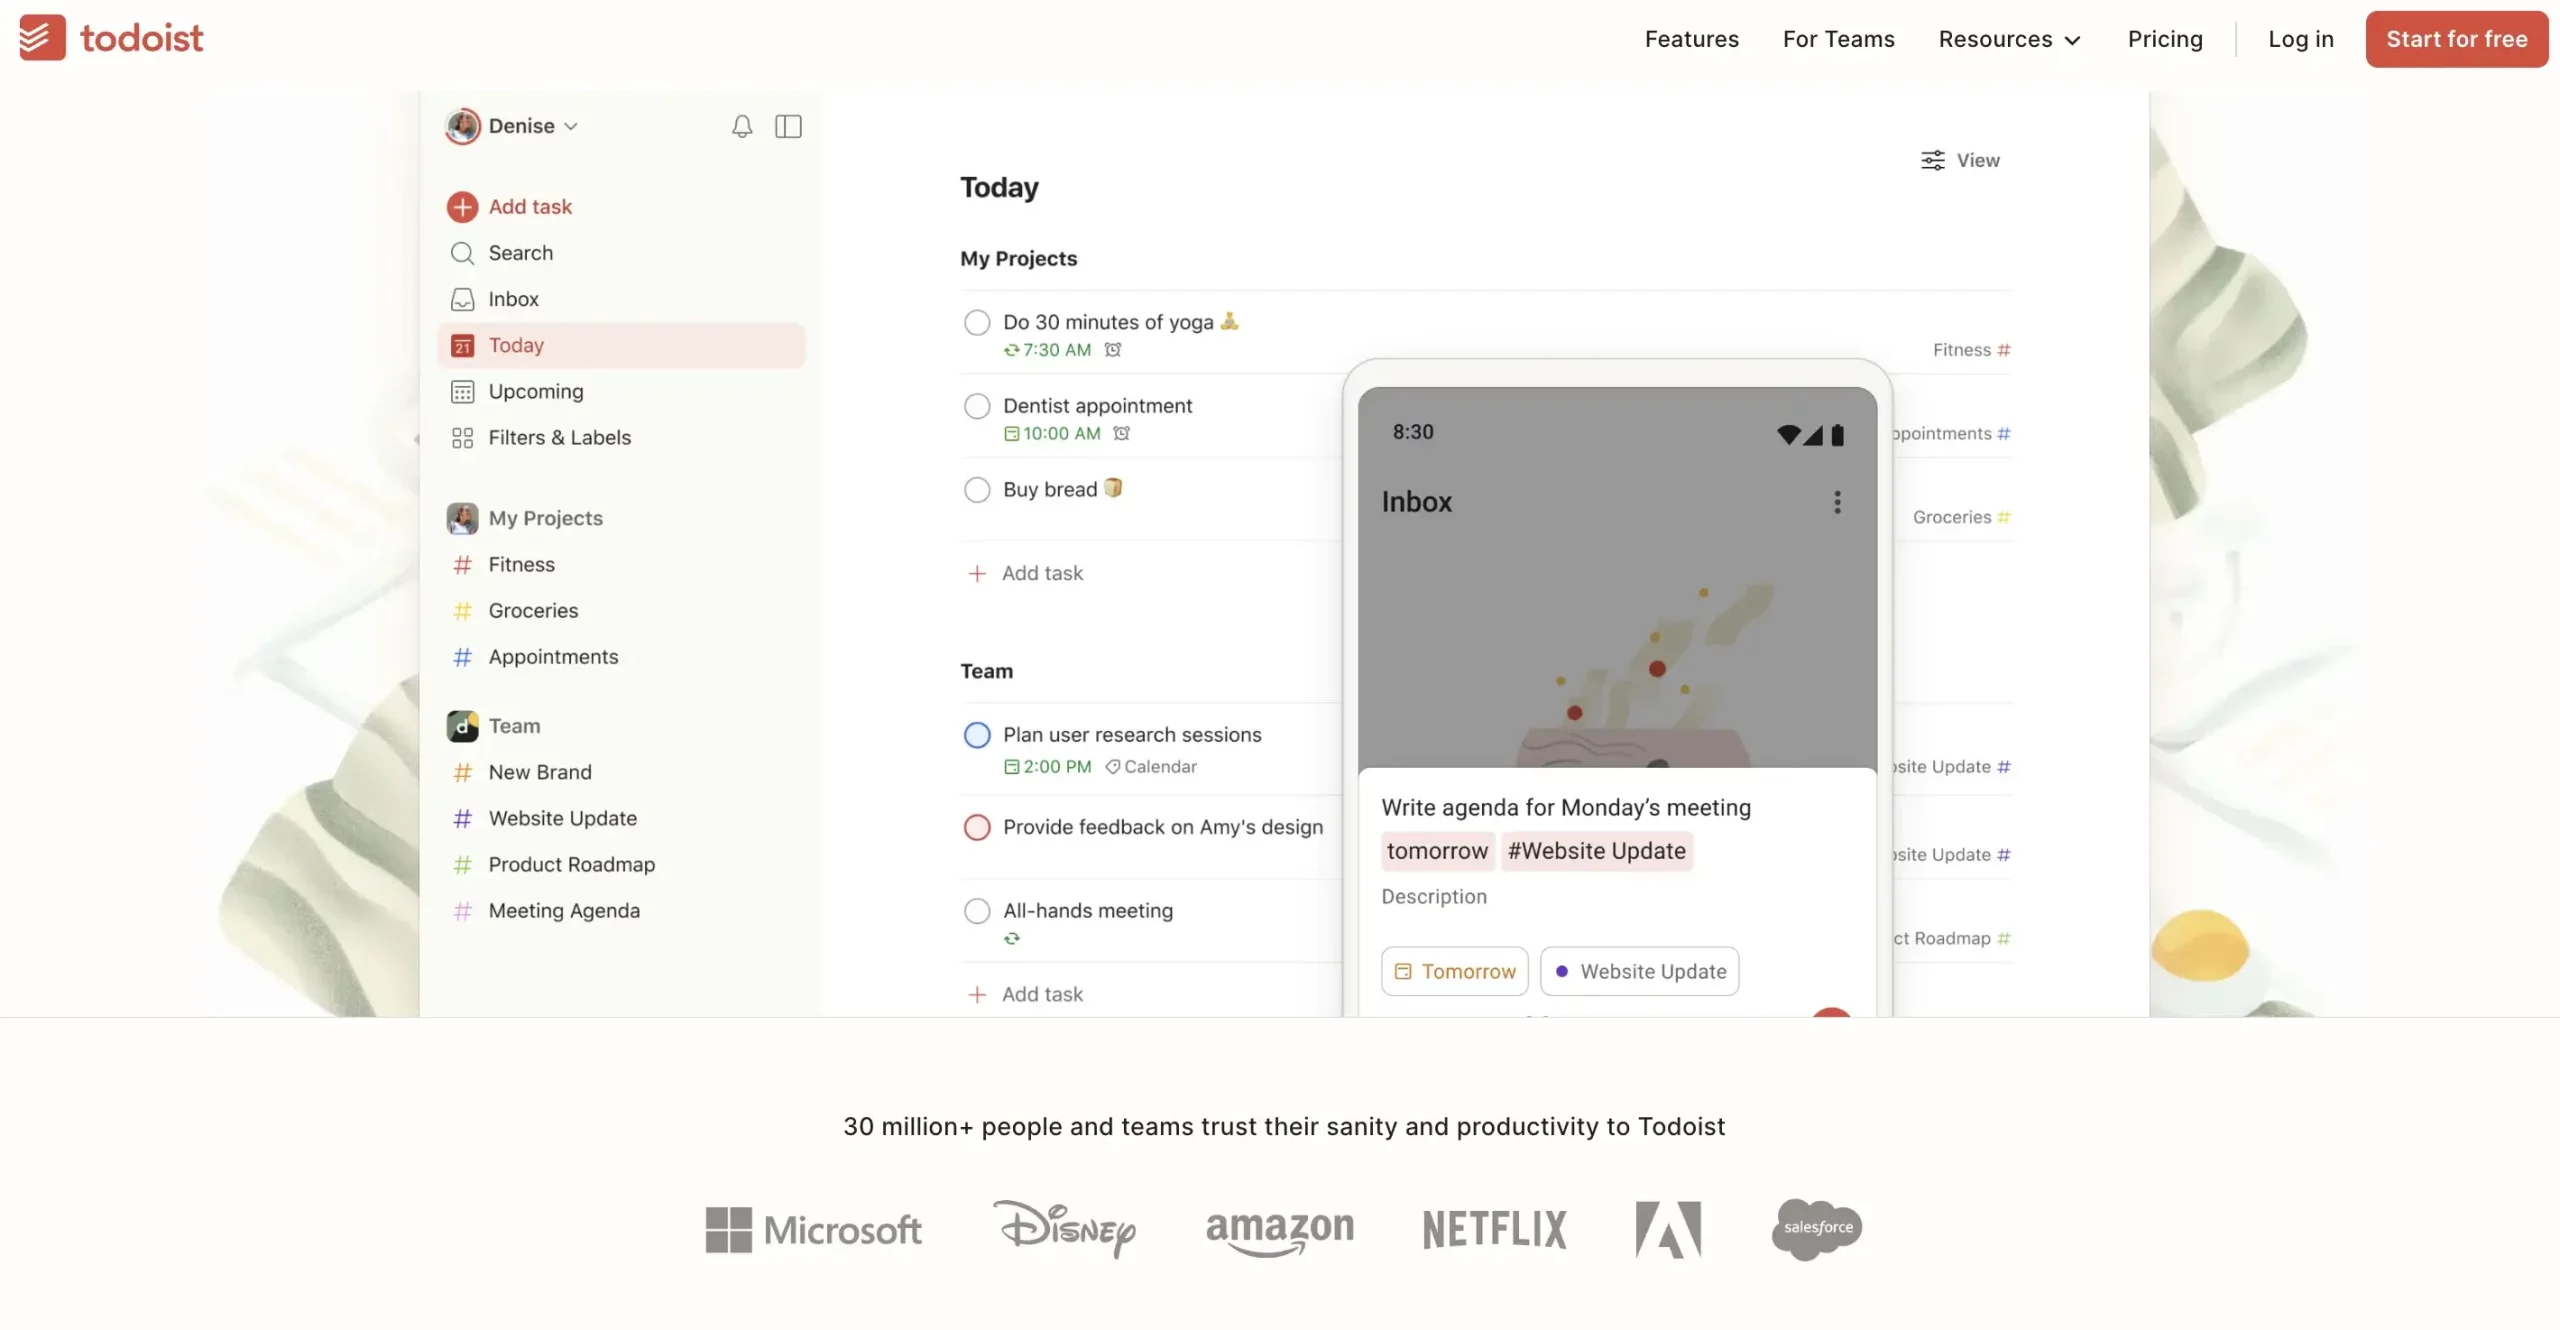Click the Team workspace avatar icon

462,726
